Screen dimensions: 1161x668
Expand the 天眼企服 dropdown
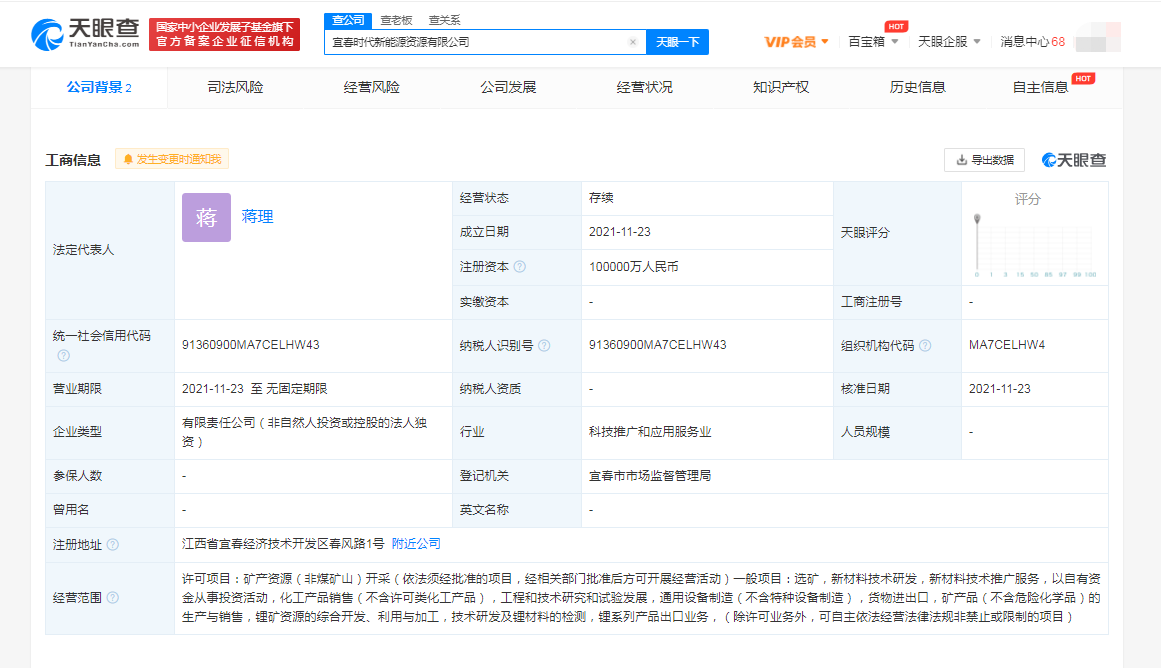[949, 42]
